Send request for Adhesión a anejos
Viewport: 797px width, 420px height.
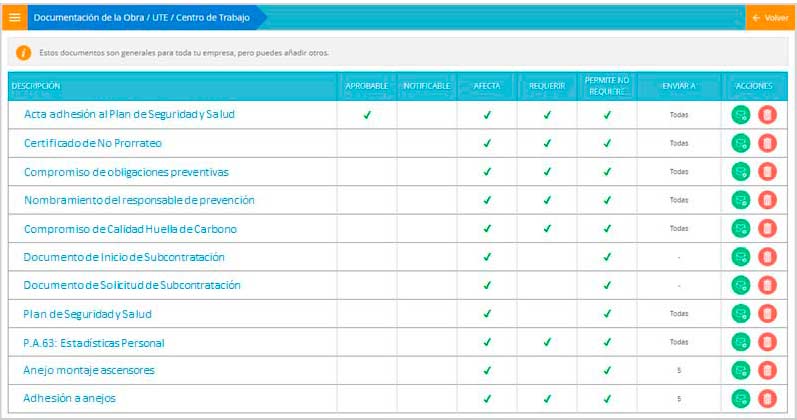tap(741, 399)
